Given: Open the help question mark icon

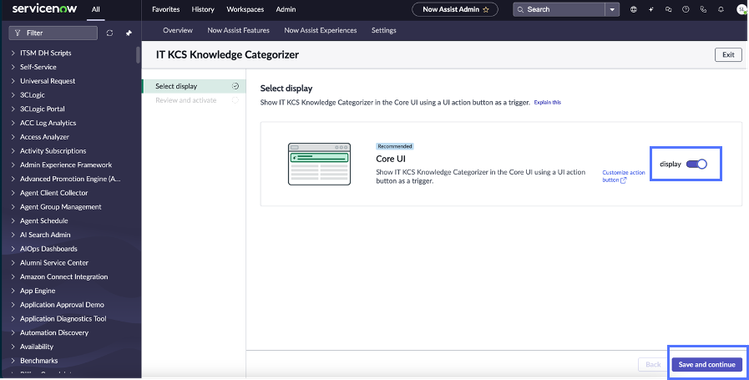Looking at the screenshot, I should tap(685, 10).
